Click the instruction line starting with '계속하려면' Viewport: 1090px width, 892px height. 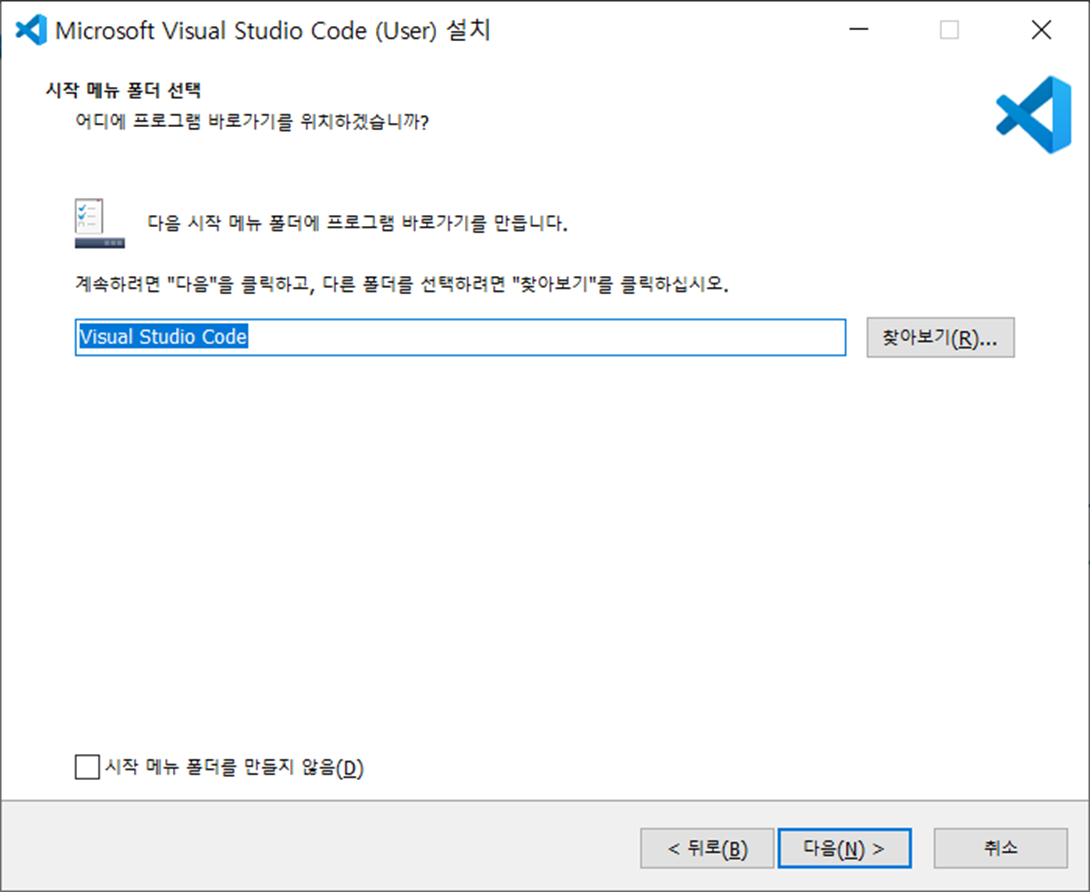(402, 284)
